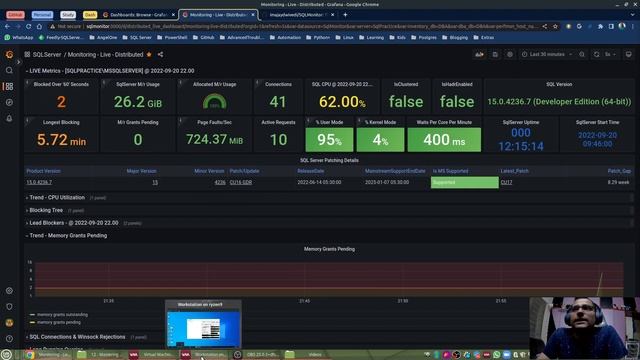640x360 pixels.
Task: Open the PowerShell bookmarks folder
Action: click(172, 37)
